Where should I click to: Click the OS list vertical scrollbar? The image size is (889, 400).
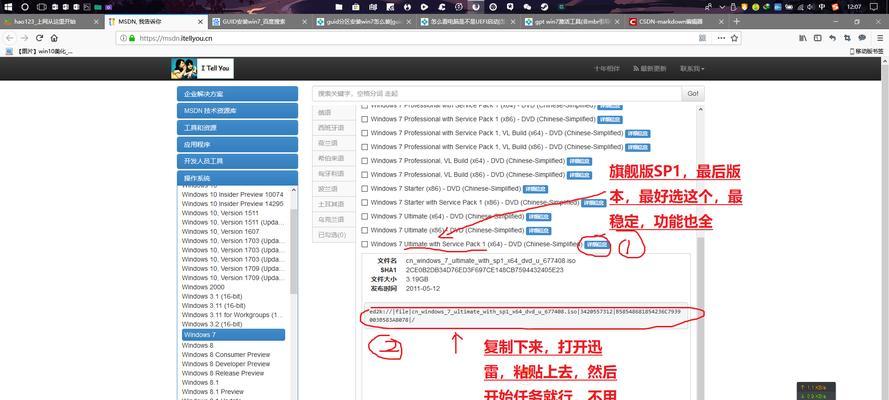(294, 251)
